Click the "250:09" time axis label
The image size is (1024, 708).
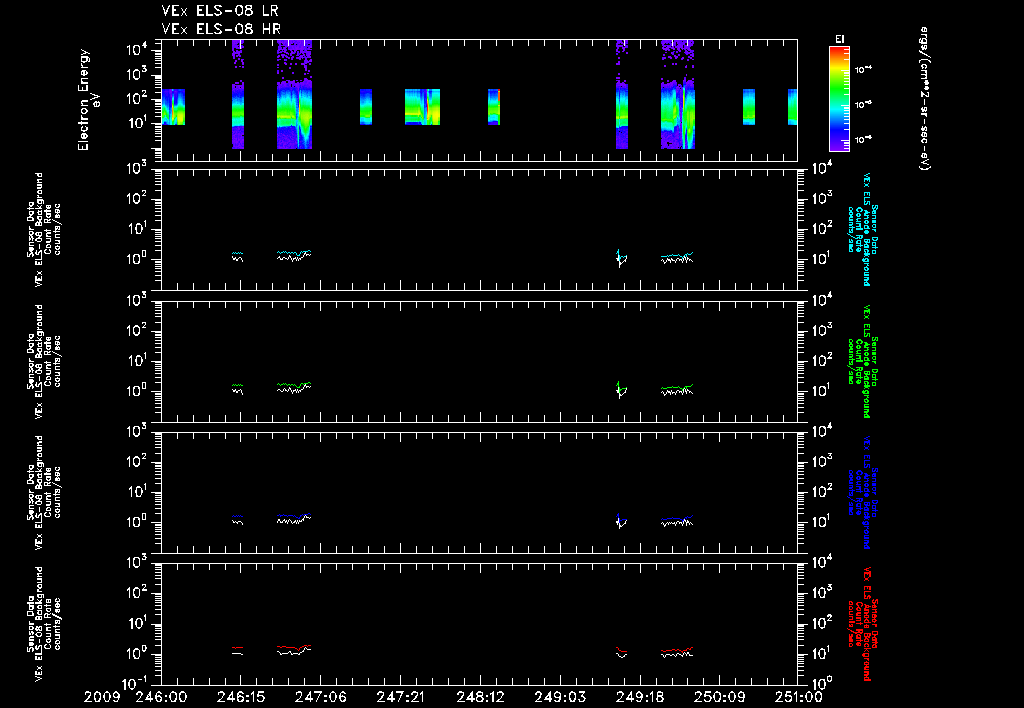click(719, 698)
